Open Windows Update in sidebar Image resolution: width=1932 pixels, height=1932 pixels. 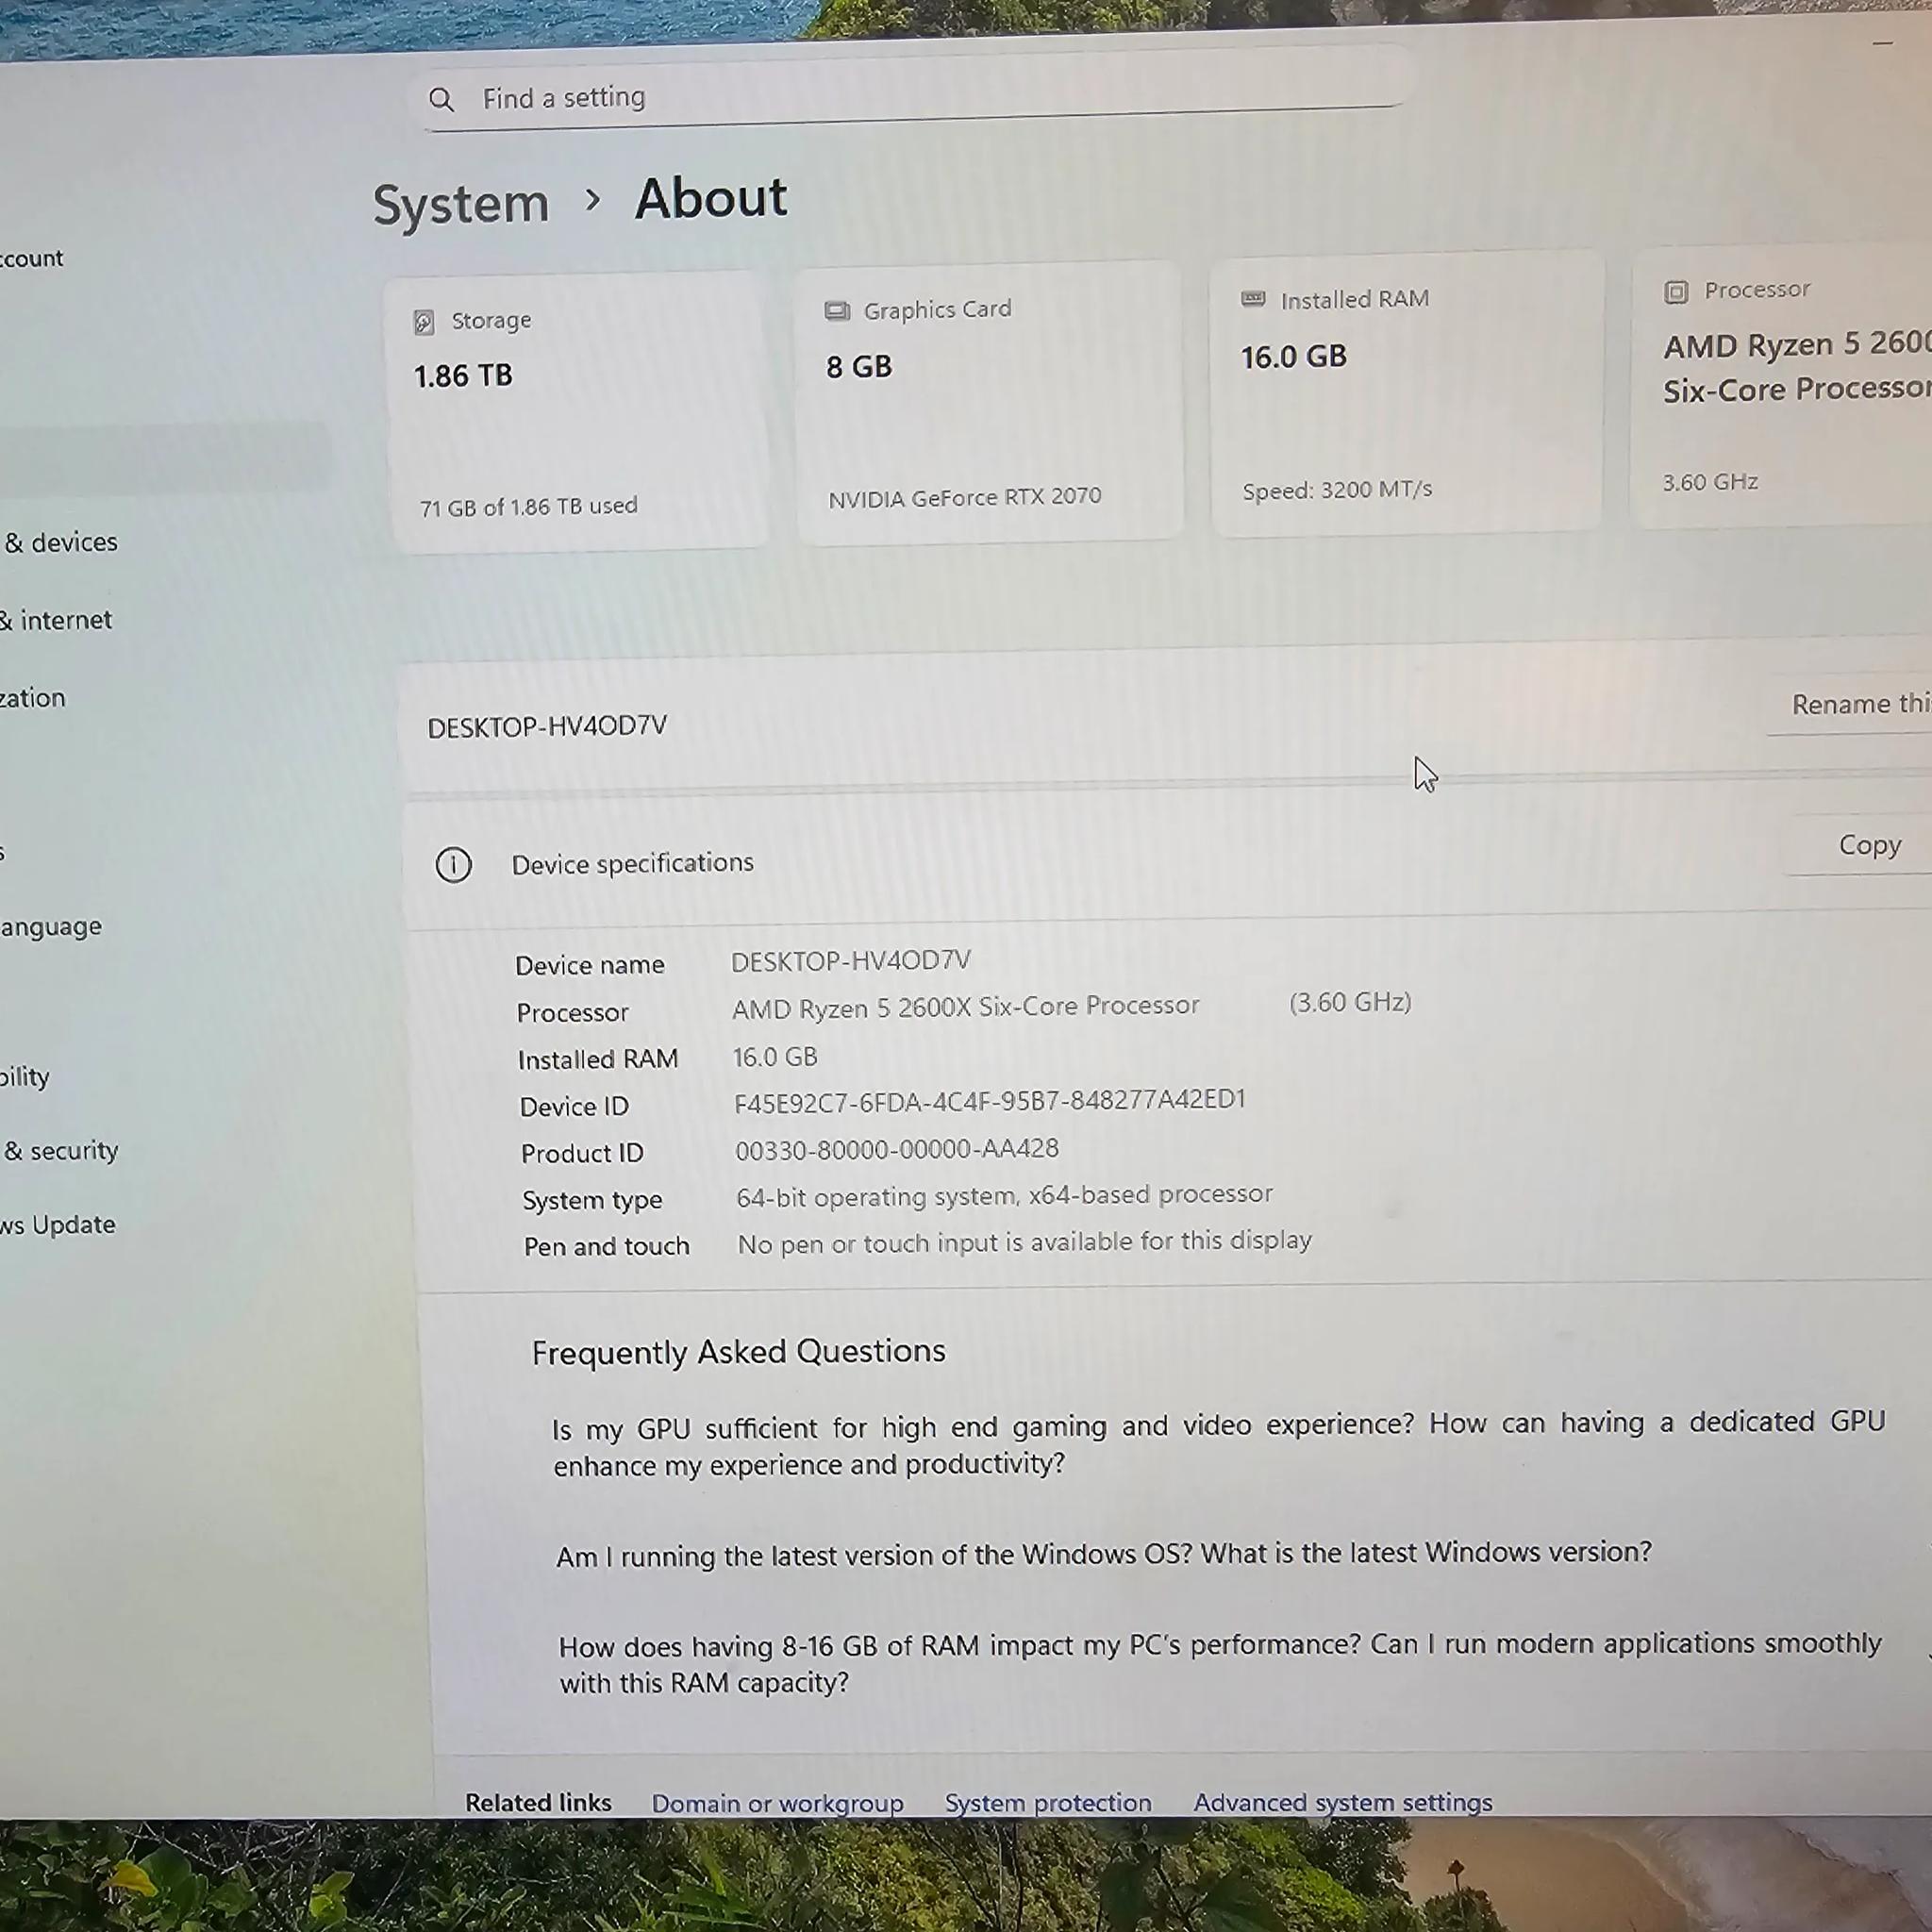58,1225
